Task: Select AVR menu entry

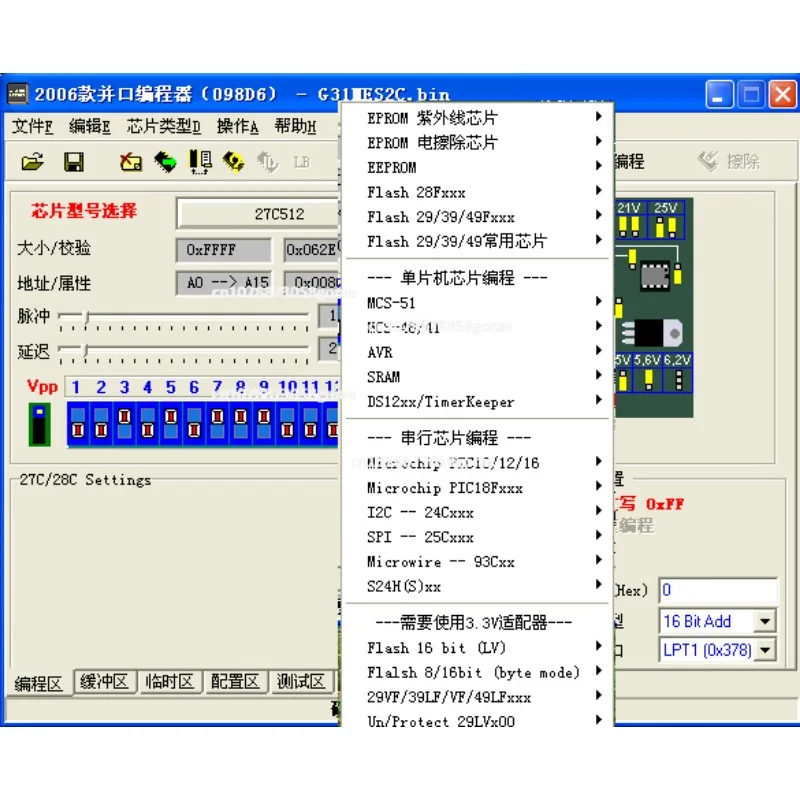Action: click(x=478, y=352)
